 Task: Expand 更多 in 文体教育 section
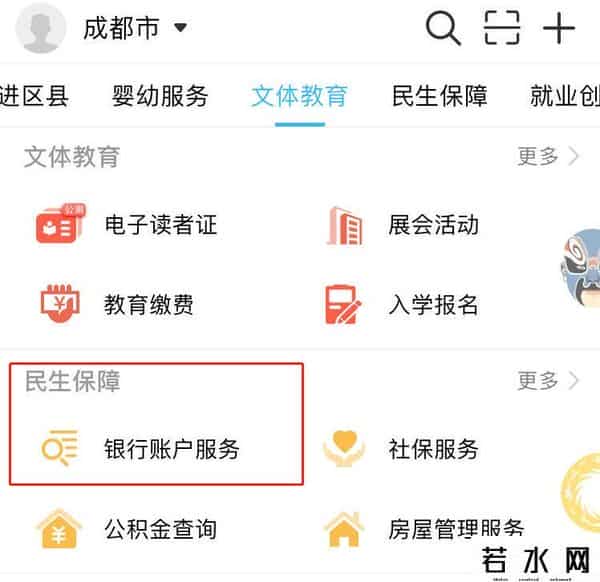pos(548,157)
